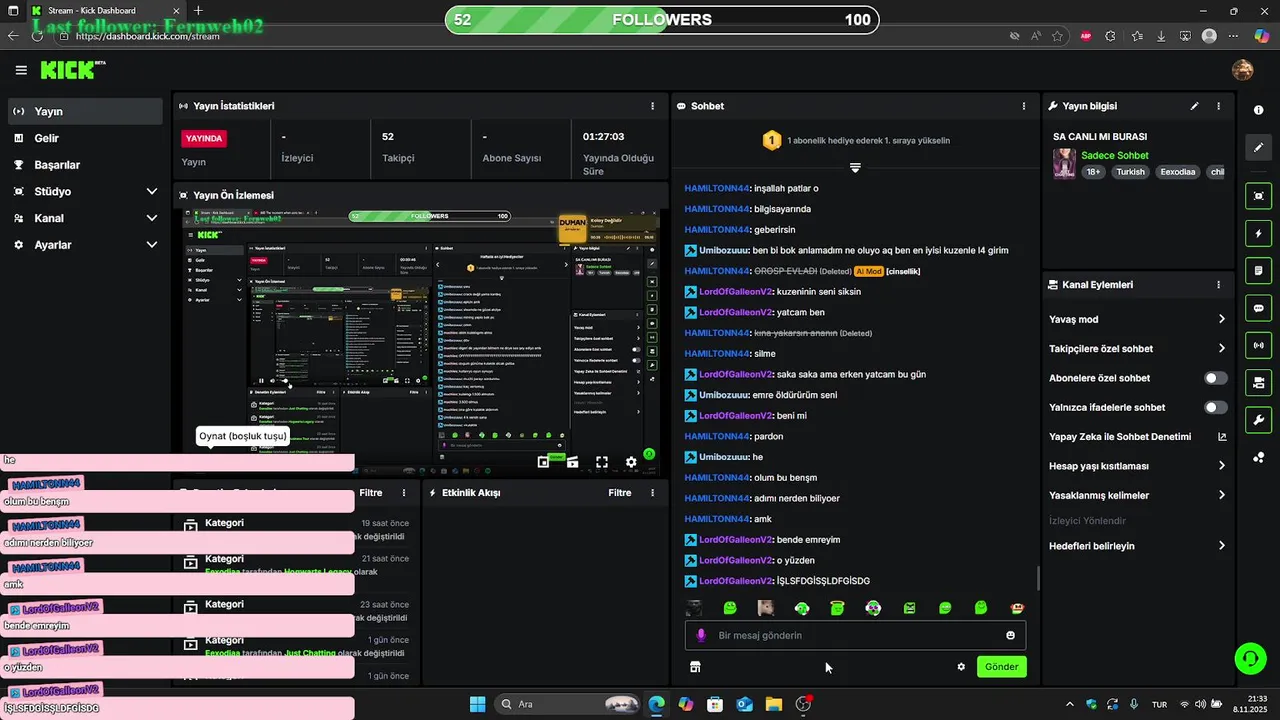Open the emoji picker in chat input
This screenshot has width=1280, height=720.
[x=1010, y=635]
